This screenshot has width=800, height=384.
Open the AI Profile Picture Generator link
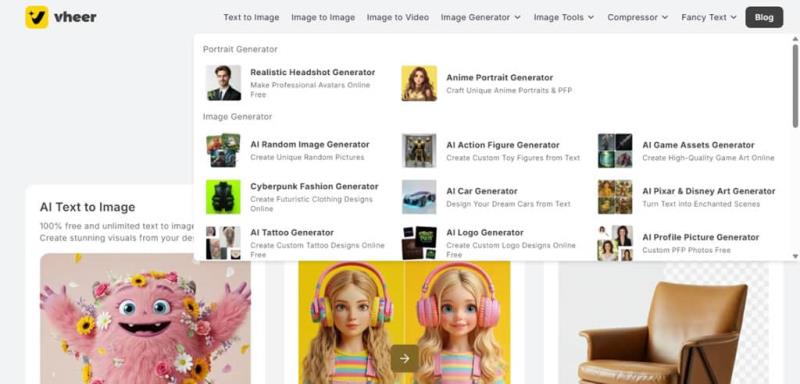tap(701, 237)
